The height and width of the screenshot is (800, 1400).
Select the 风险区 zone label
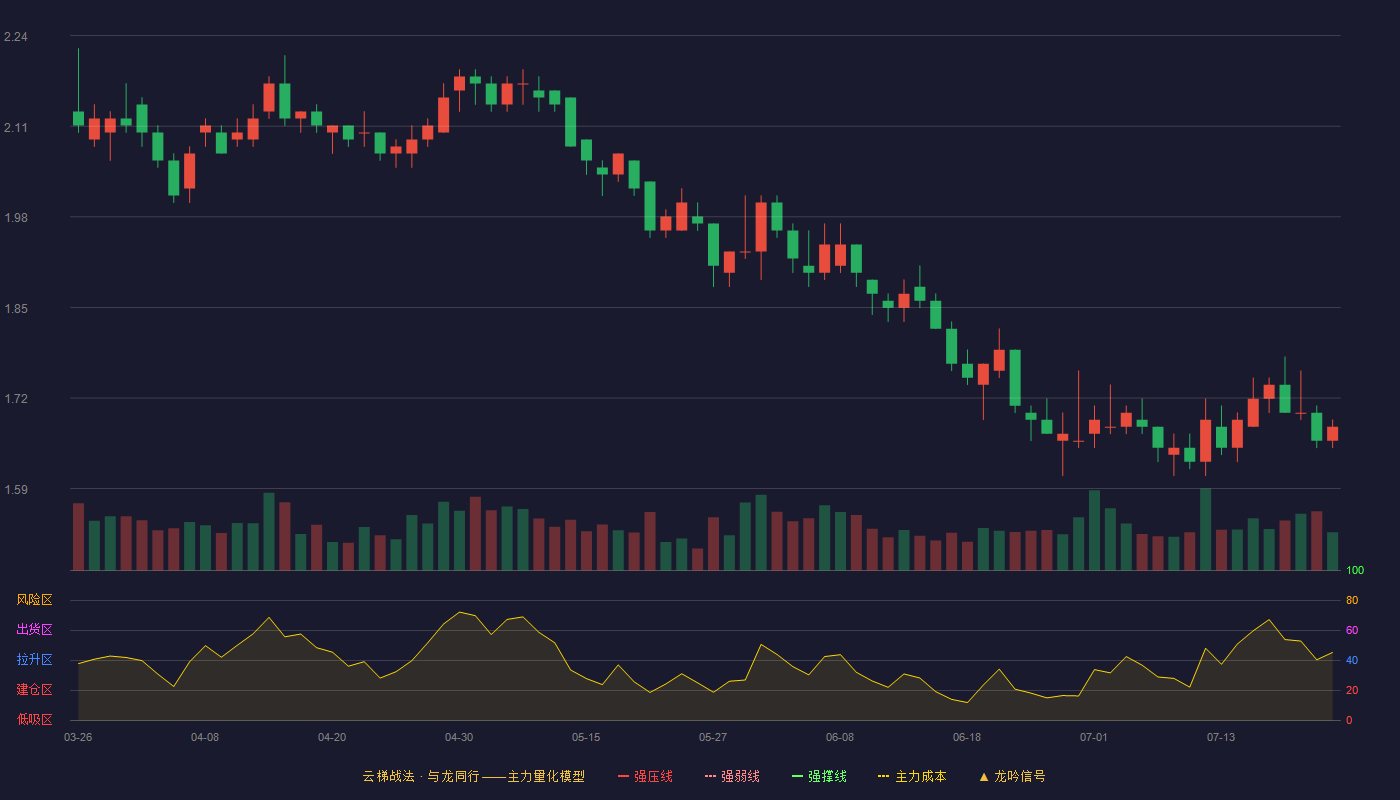coord(34,600)
